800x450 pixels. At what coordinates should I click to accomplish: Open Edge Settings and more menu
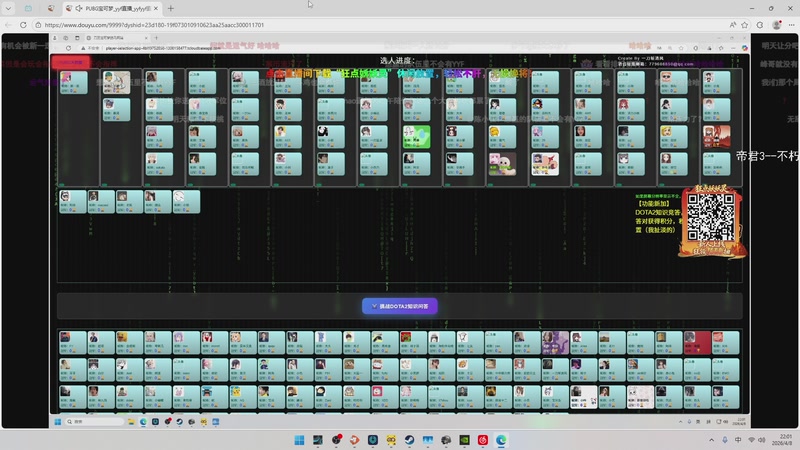pyautogui.click(x=792, y=24)
